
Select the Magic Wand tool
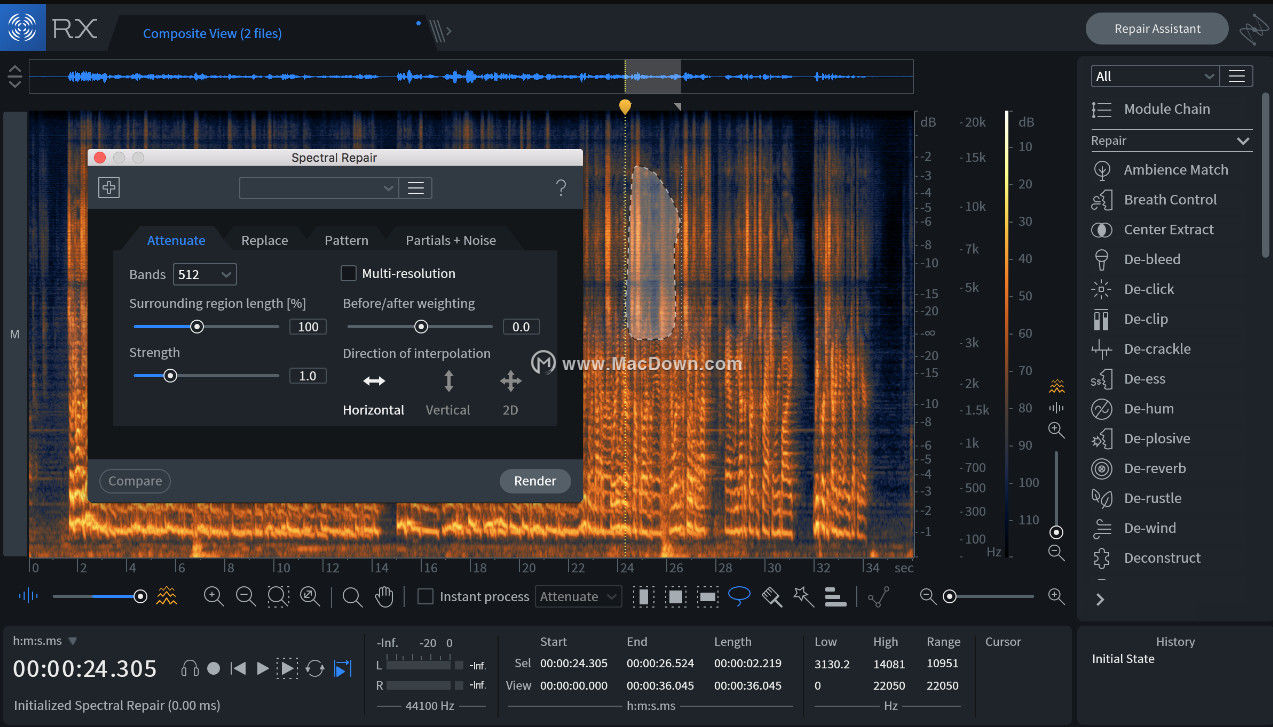[803, 596]
